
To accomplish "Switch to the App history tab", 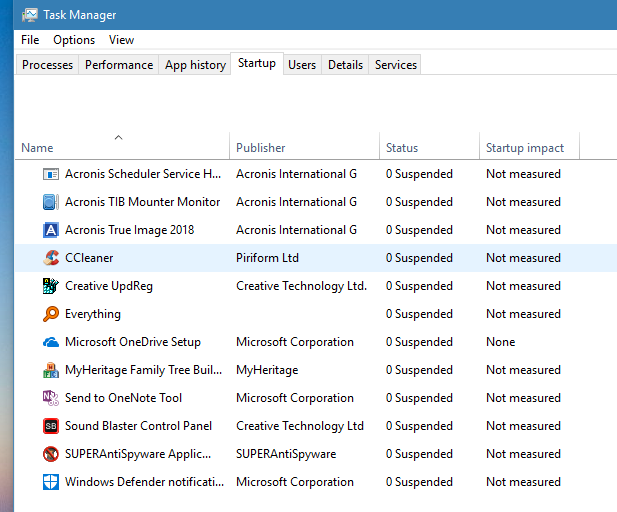I will (x=195, y=65).
